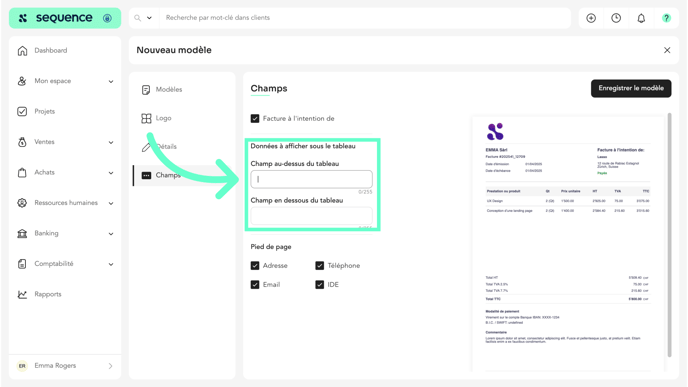Expand the Comptabilité chevron
This screenshot has height=387, width=688.
click(x=111, y=264)
